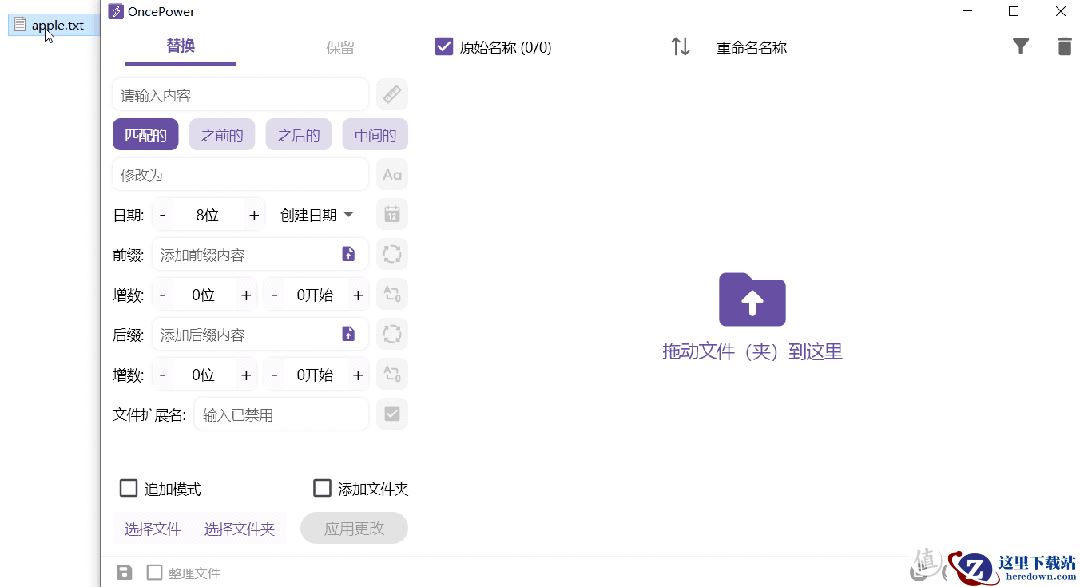
Task: Click the trash bin icon to clear the list
Action: click(1064, 47)
